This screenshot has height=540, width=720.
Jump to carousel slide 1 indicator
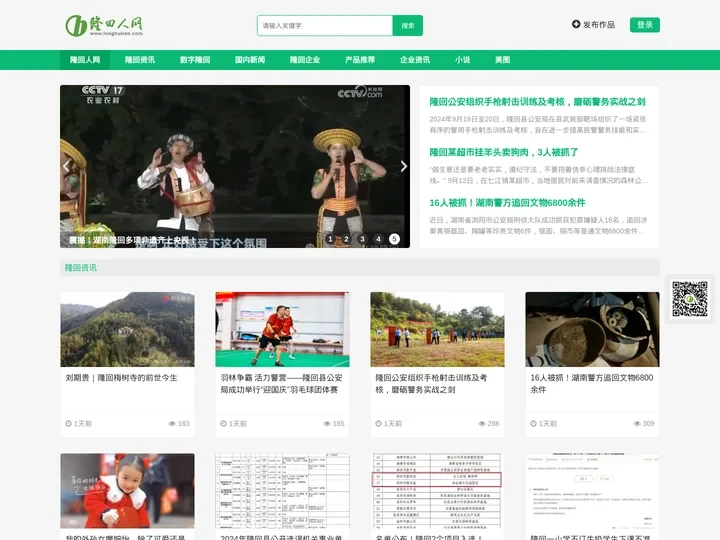click(x=330, y=239)
